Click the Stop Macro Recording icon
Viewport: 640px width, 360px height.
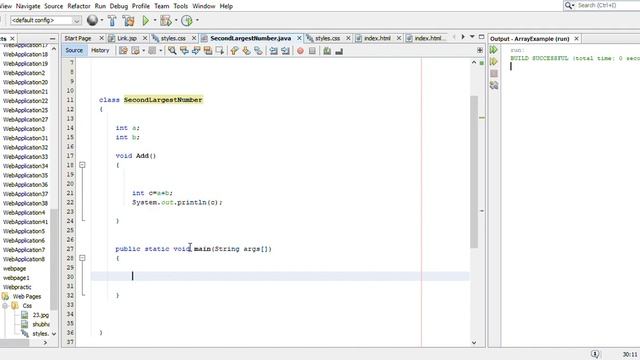(312, 51)
